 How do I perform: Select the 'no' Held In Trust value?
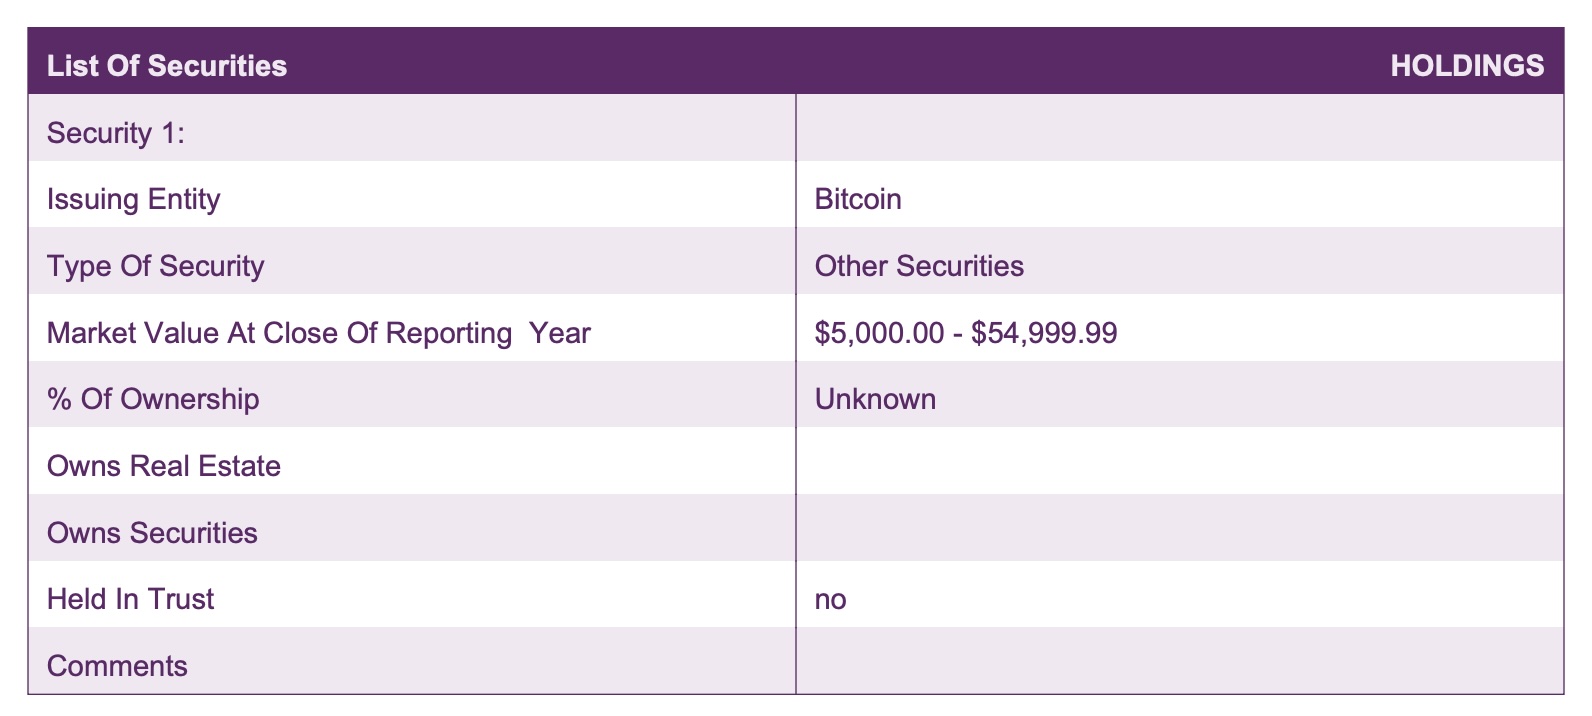pos(830,600)
